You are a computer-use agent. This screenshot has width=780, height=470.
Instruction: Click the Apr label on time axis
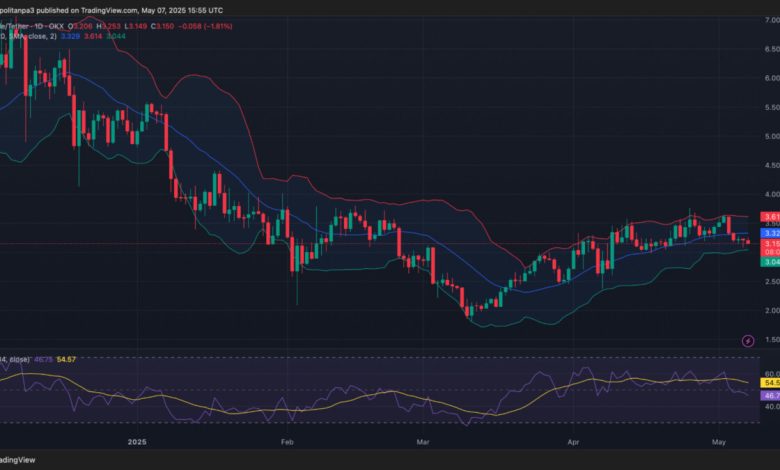573,442
